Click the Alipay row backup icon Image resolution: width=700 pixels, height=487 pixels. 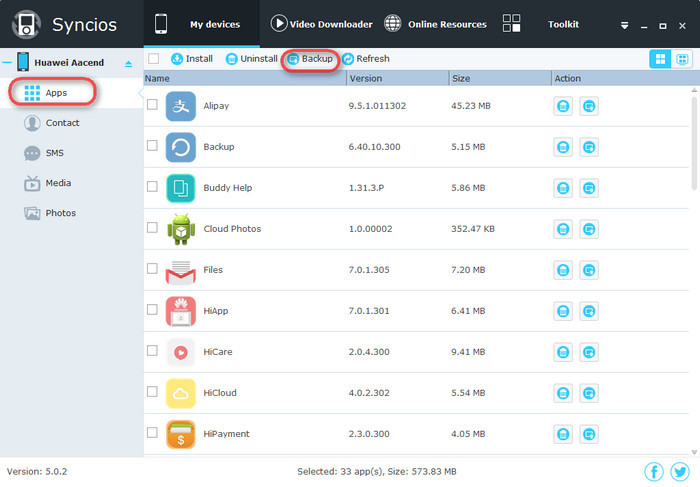click(589, 106)
